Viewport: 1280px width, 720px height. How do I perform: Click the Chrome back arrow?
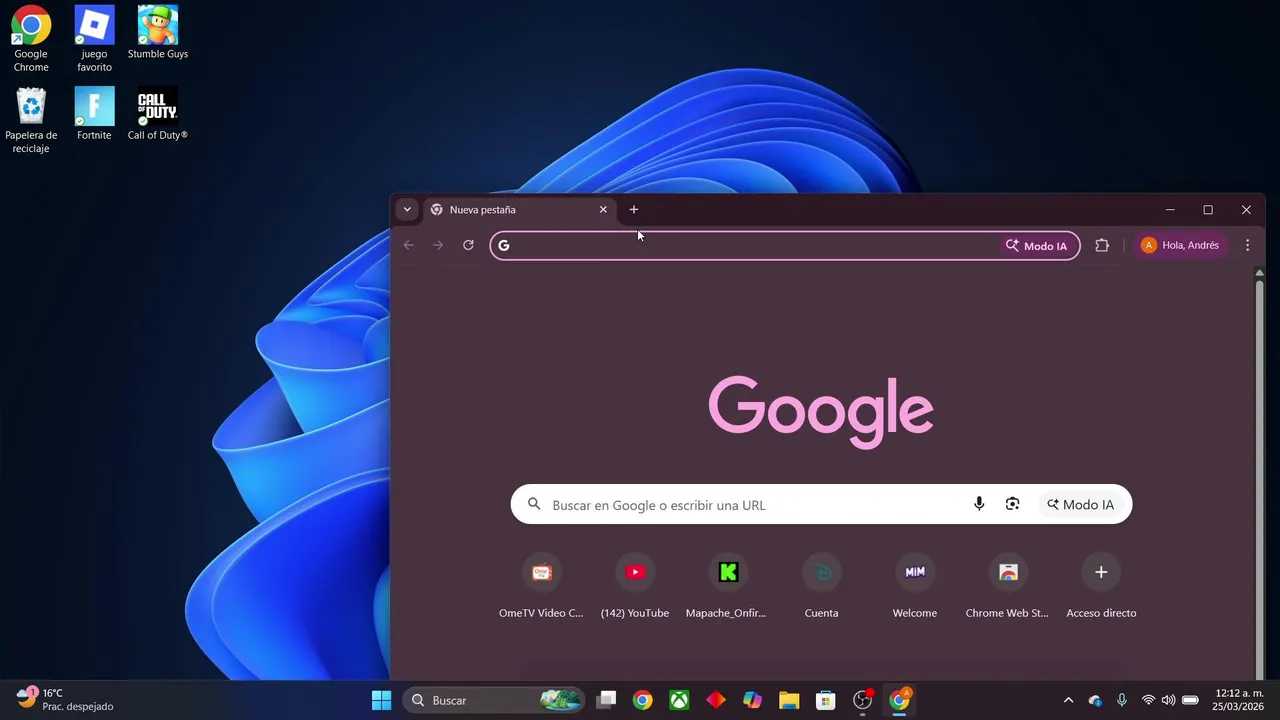pyautogui.click(x=408, y=245)
